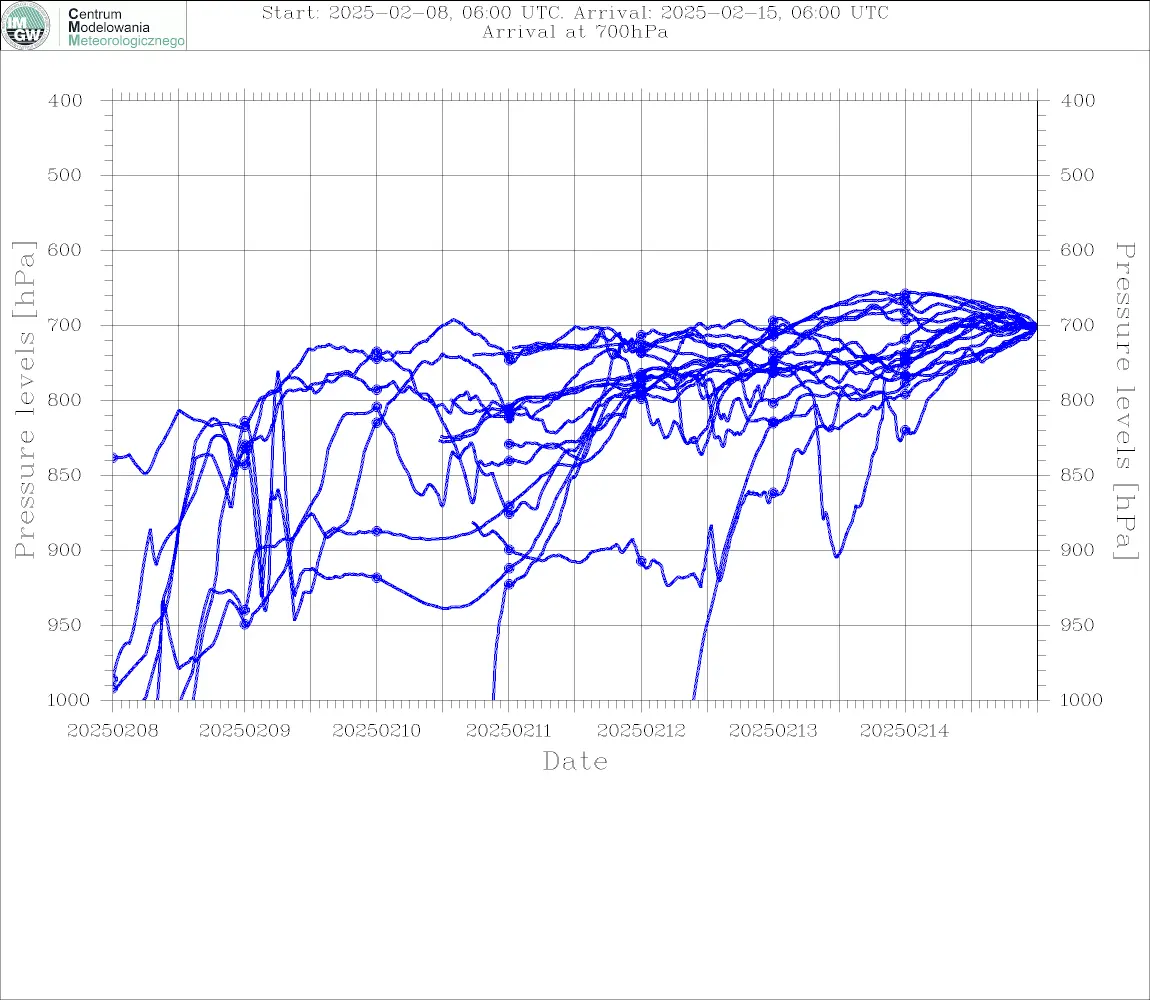Click the Centrum Modelowania Meteorologicznego label
Image resolution: width=1150 pixels, height=1000 pixels.
[x=125, y=27]
